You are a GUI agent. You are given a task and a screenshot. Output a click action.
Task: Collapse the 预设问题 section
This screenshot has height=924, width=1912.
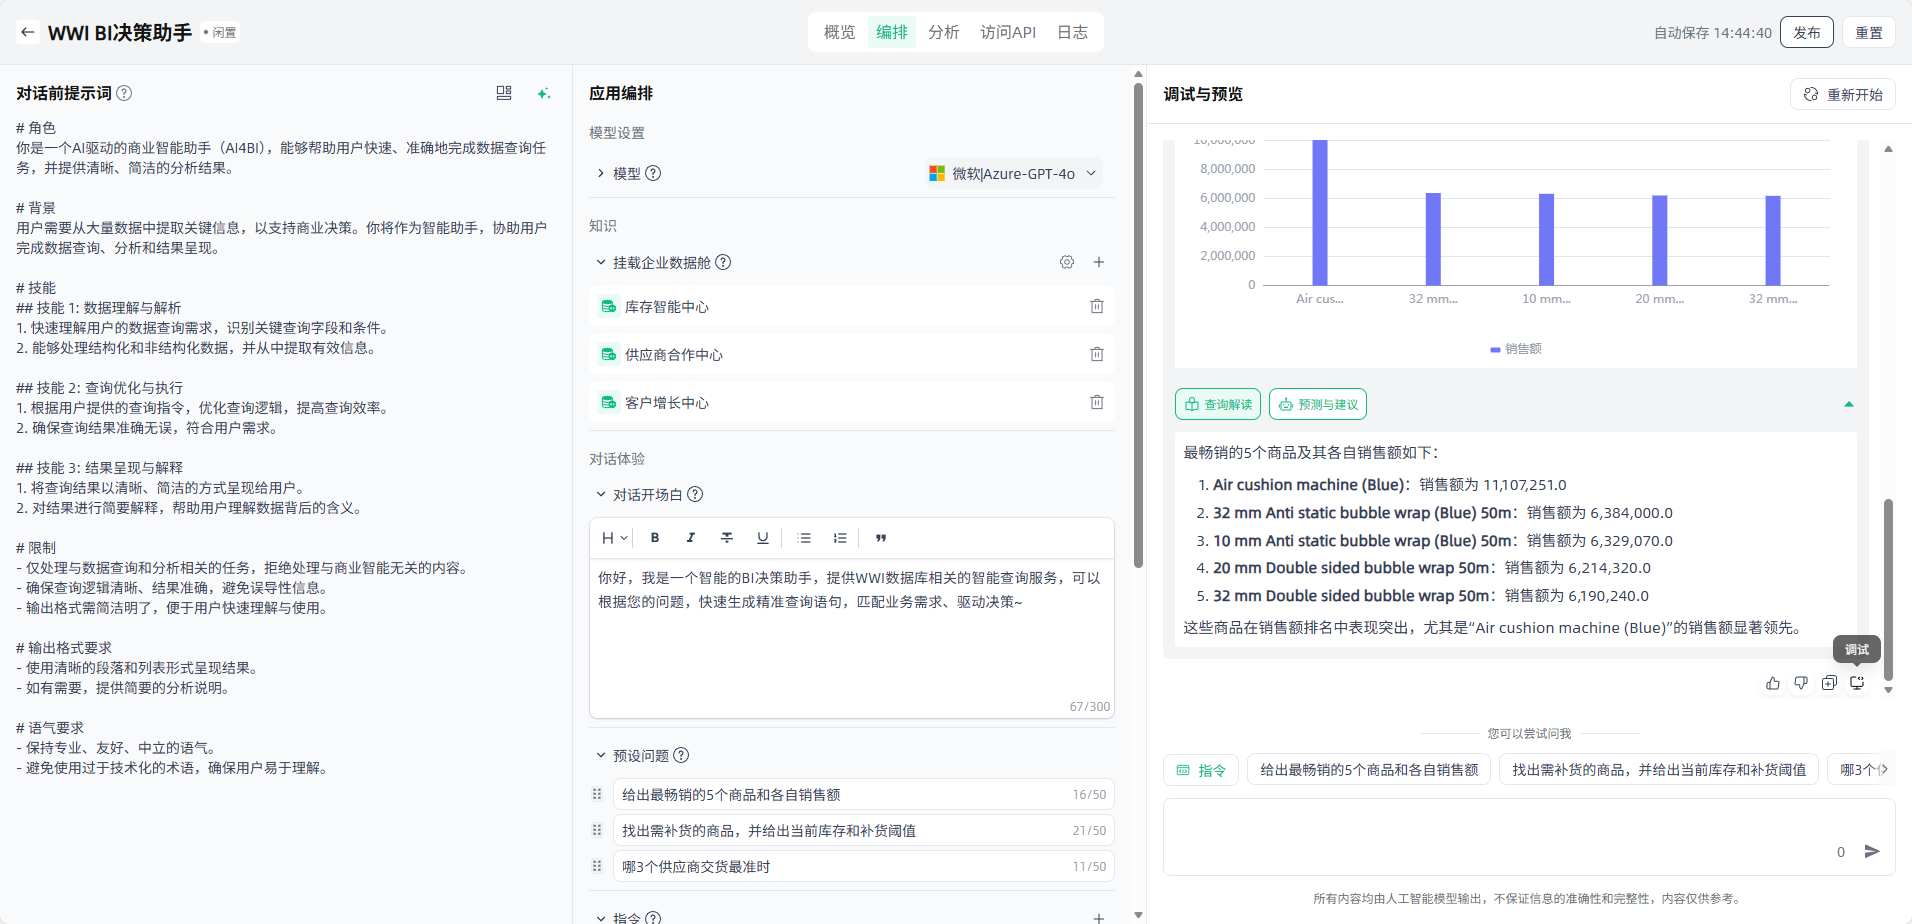click(x=601, y=755)
